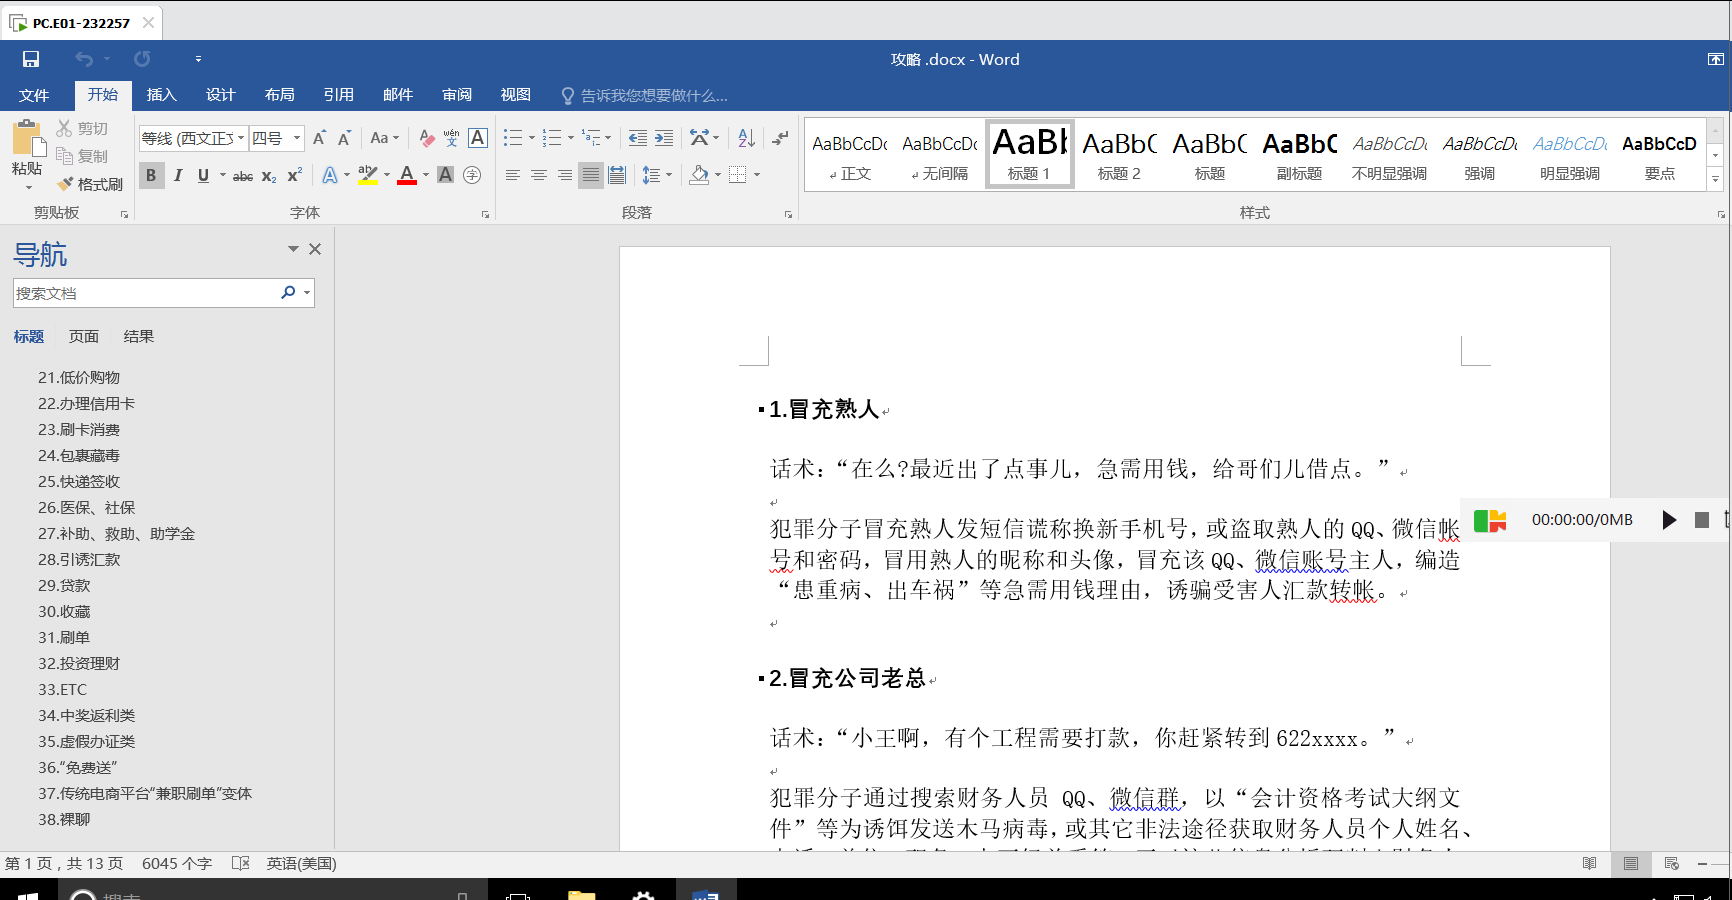Screen dimensions: 1732x900
Task: Apply subscript formatting
Action: point(268,175)
